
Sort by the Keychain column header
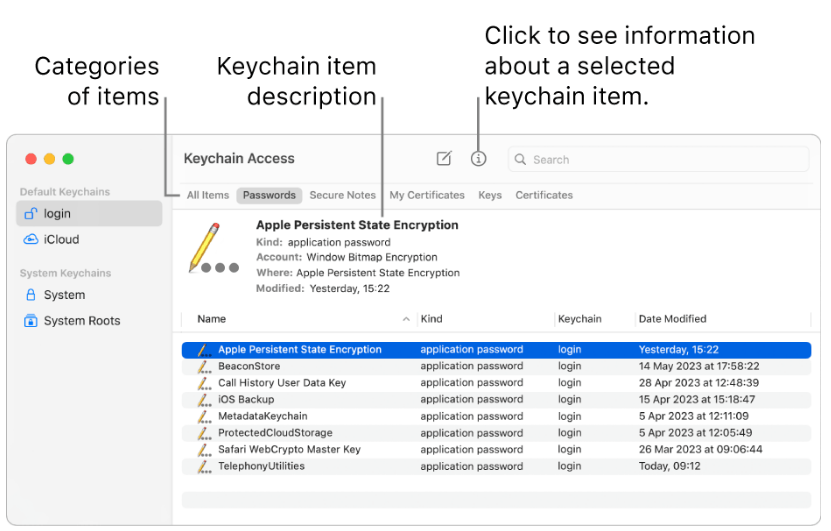[580, 319]
